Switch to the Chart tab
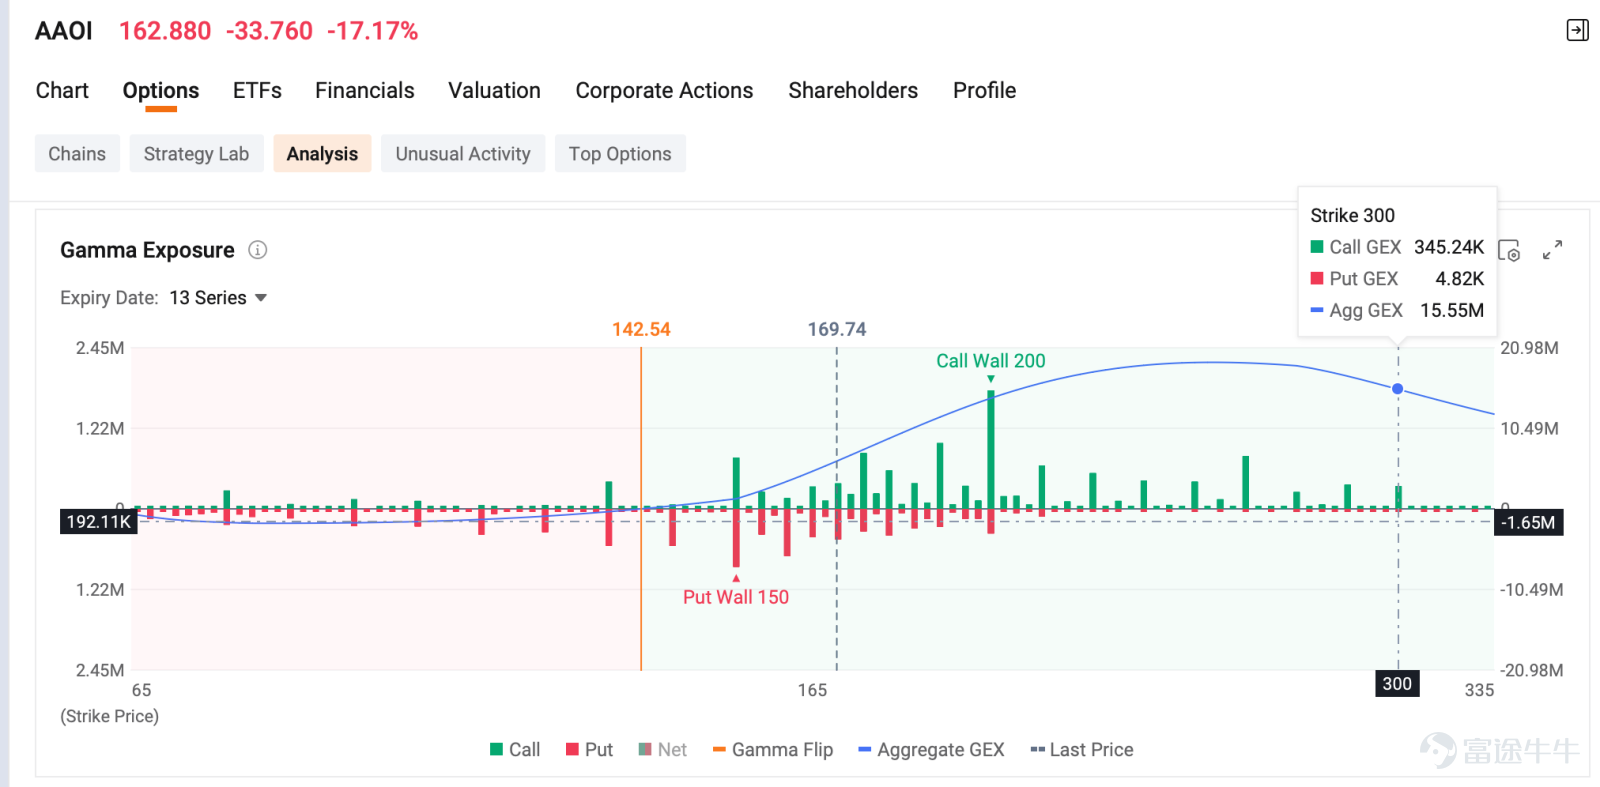 point(62,90)
